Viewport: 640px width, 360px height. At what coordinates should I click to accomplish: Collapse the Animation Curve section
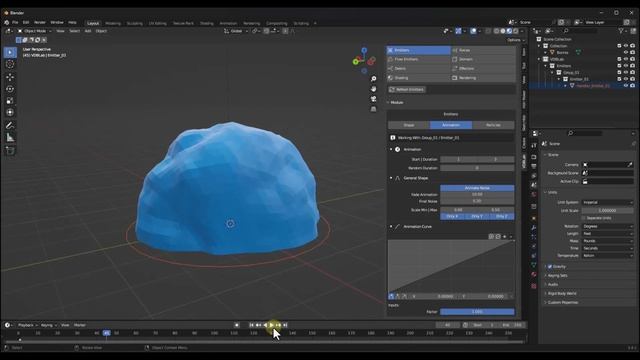pos(391,227)
